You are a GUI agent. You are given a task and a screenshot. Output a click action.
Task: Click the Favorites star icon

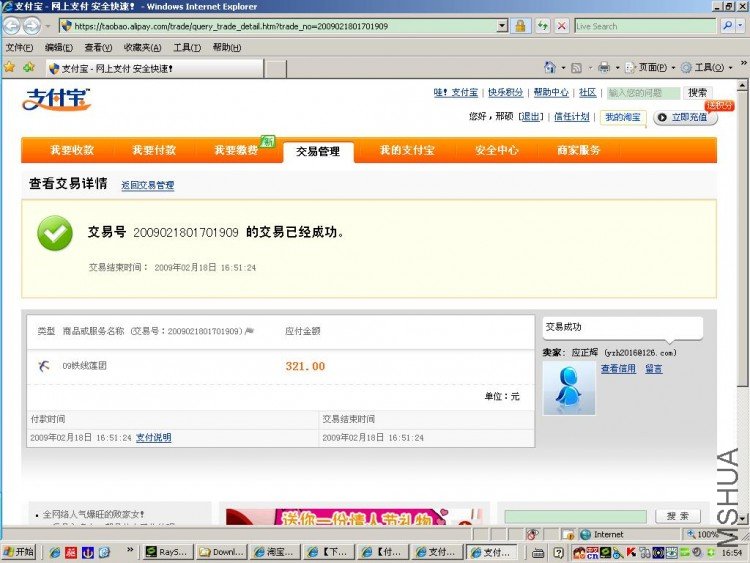[x=9, y=67]
